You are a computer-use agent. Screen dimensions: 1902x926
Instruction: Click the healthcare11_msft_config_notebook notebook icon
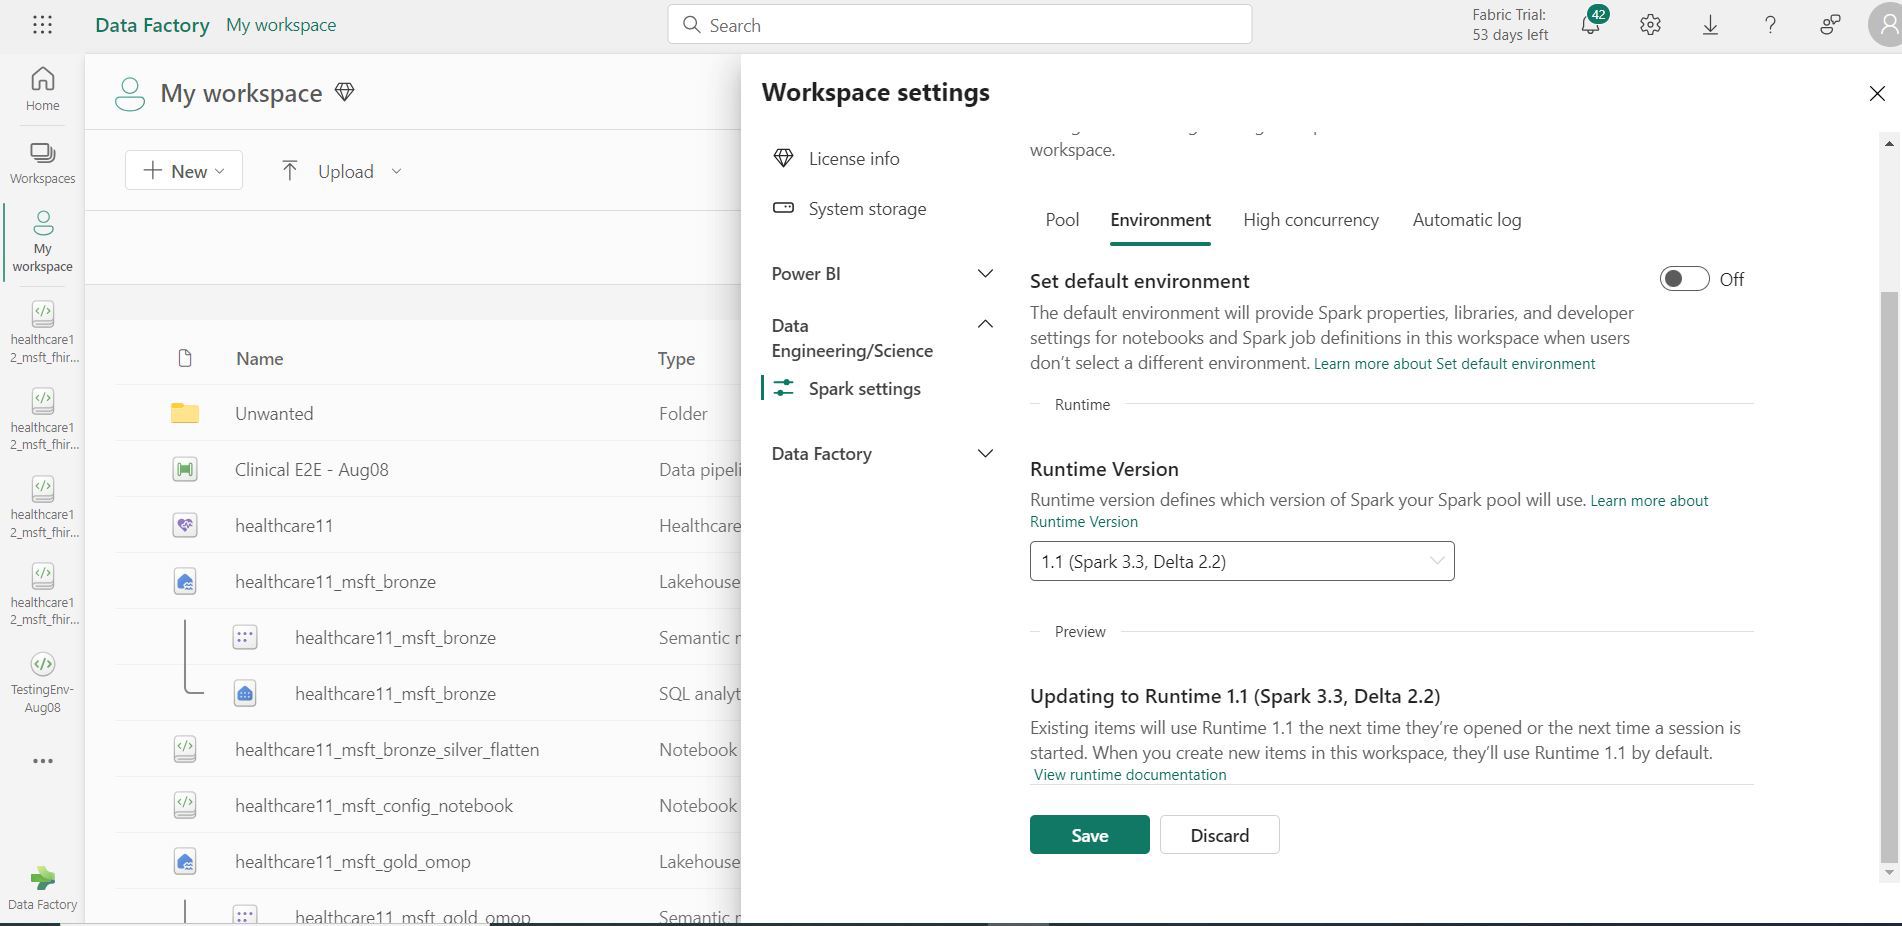pos(184,805)
